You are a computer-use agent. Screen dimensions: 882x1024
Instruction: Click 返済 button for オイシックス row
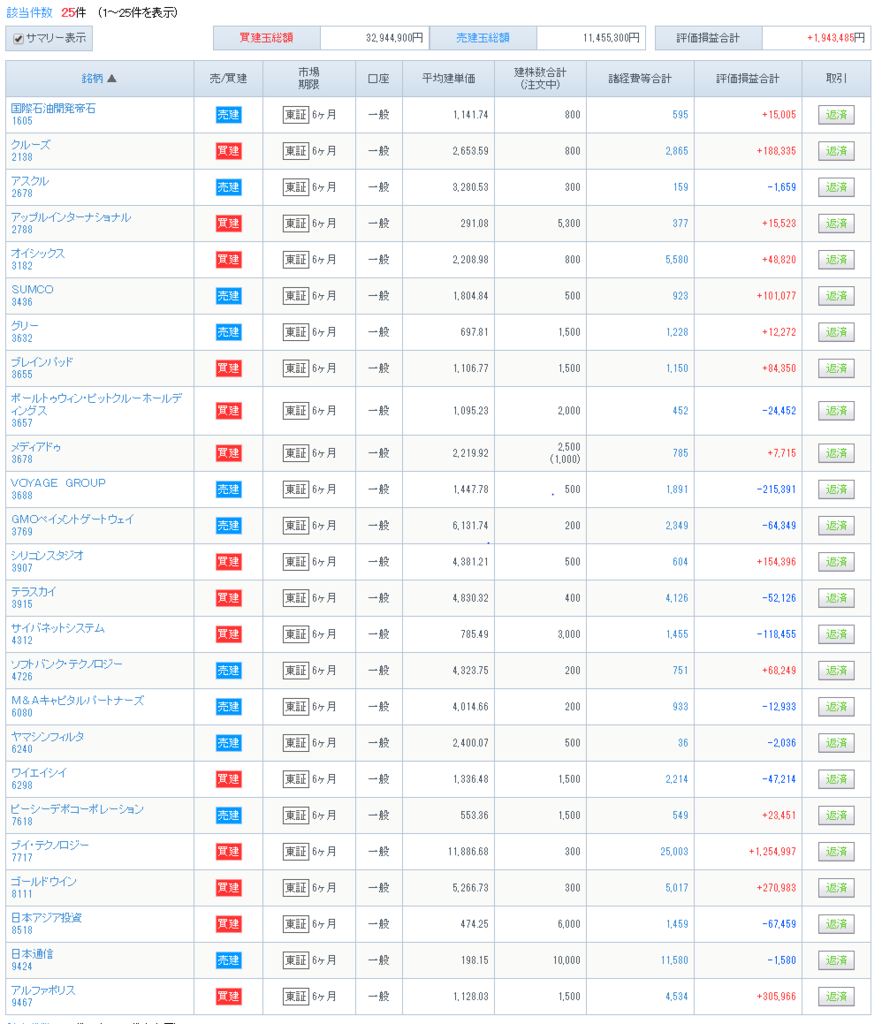coord(836,260)
